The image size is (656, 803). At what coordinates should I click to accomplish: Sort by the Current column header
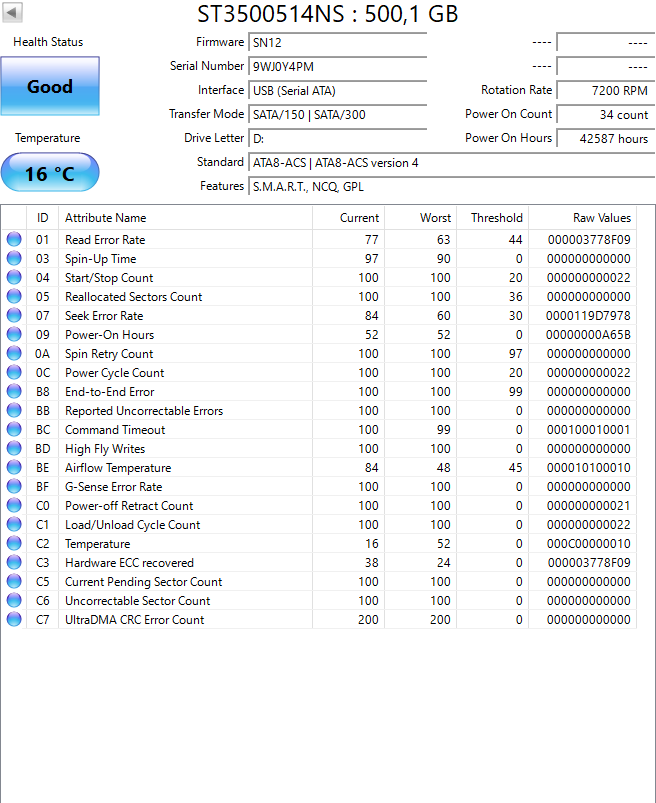tap(348, 218)
